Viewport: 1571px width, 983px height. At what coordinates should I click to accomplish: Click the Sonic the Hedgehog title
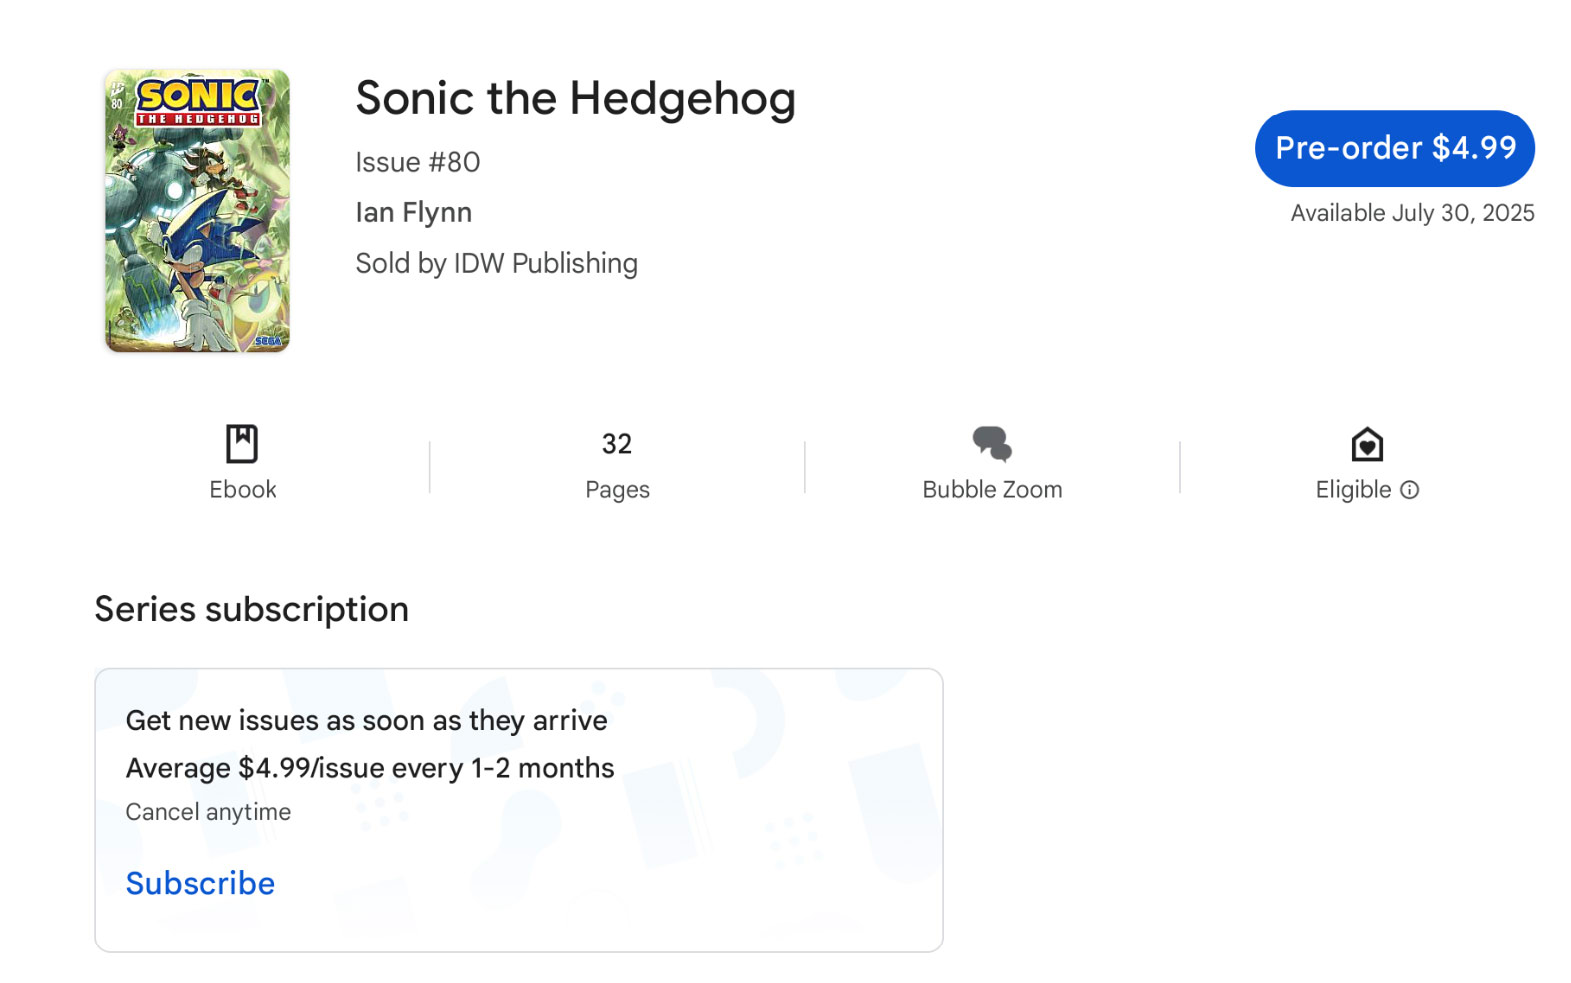575,99
